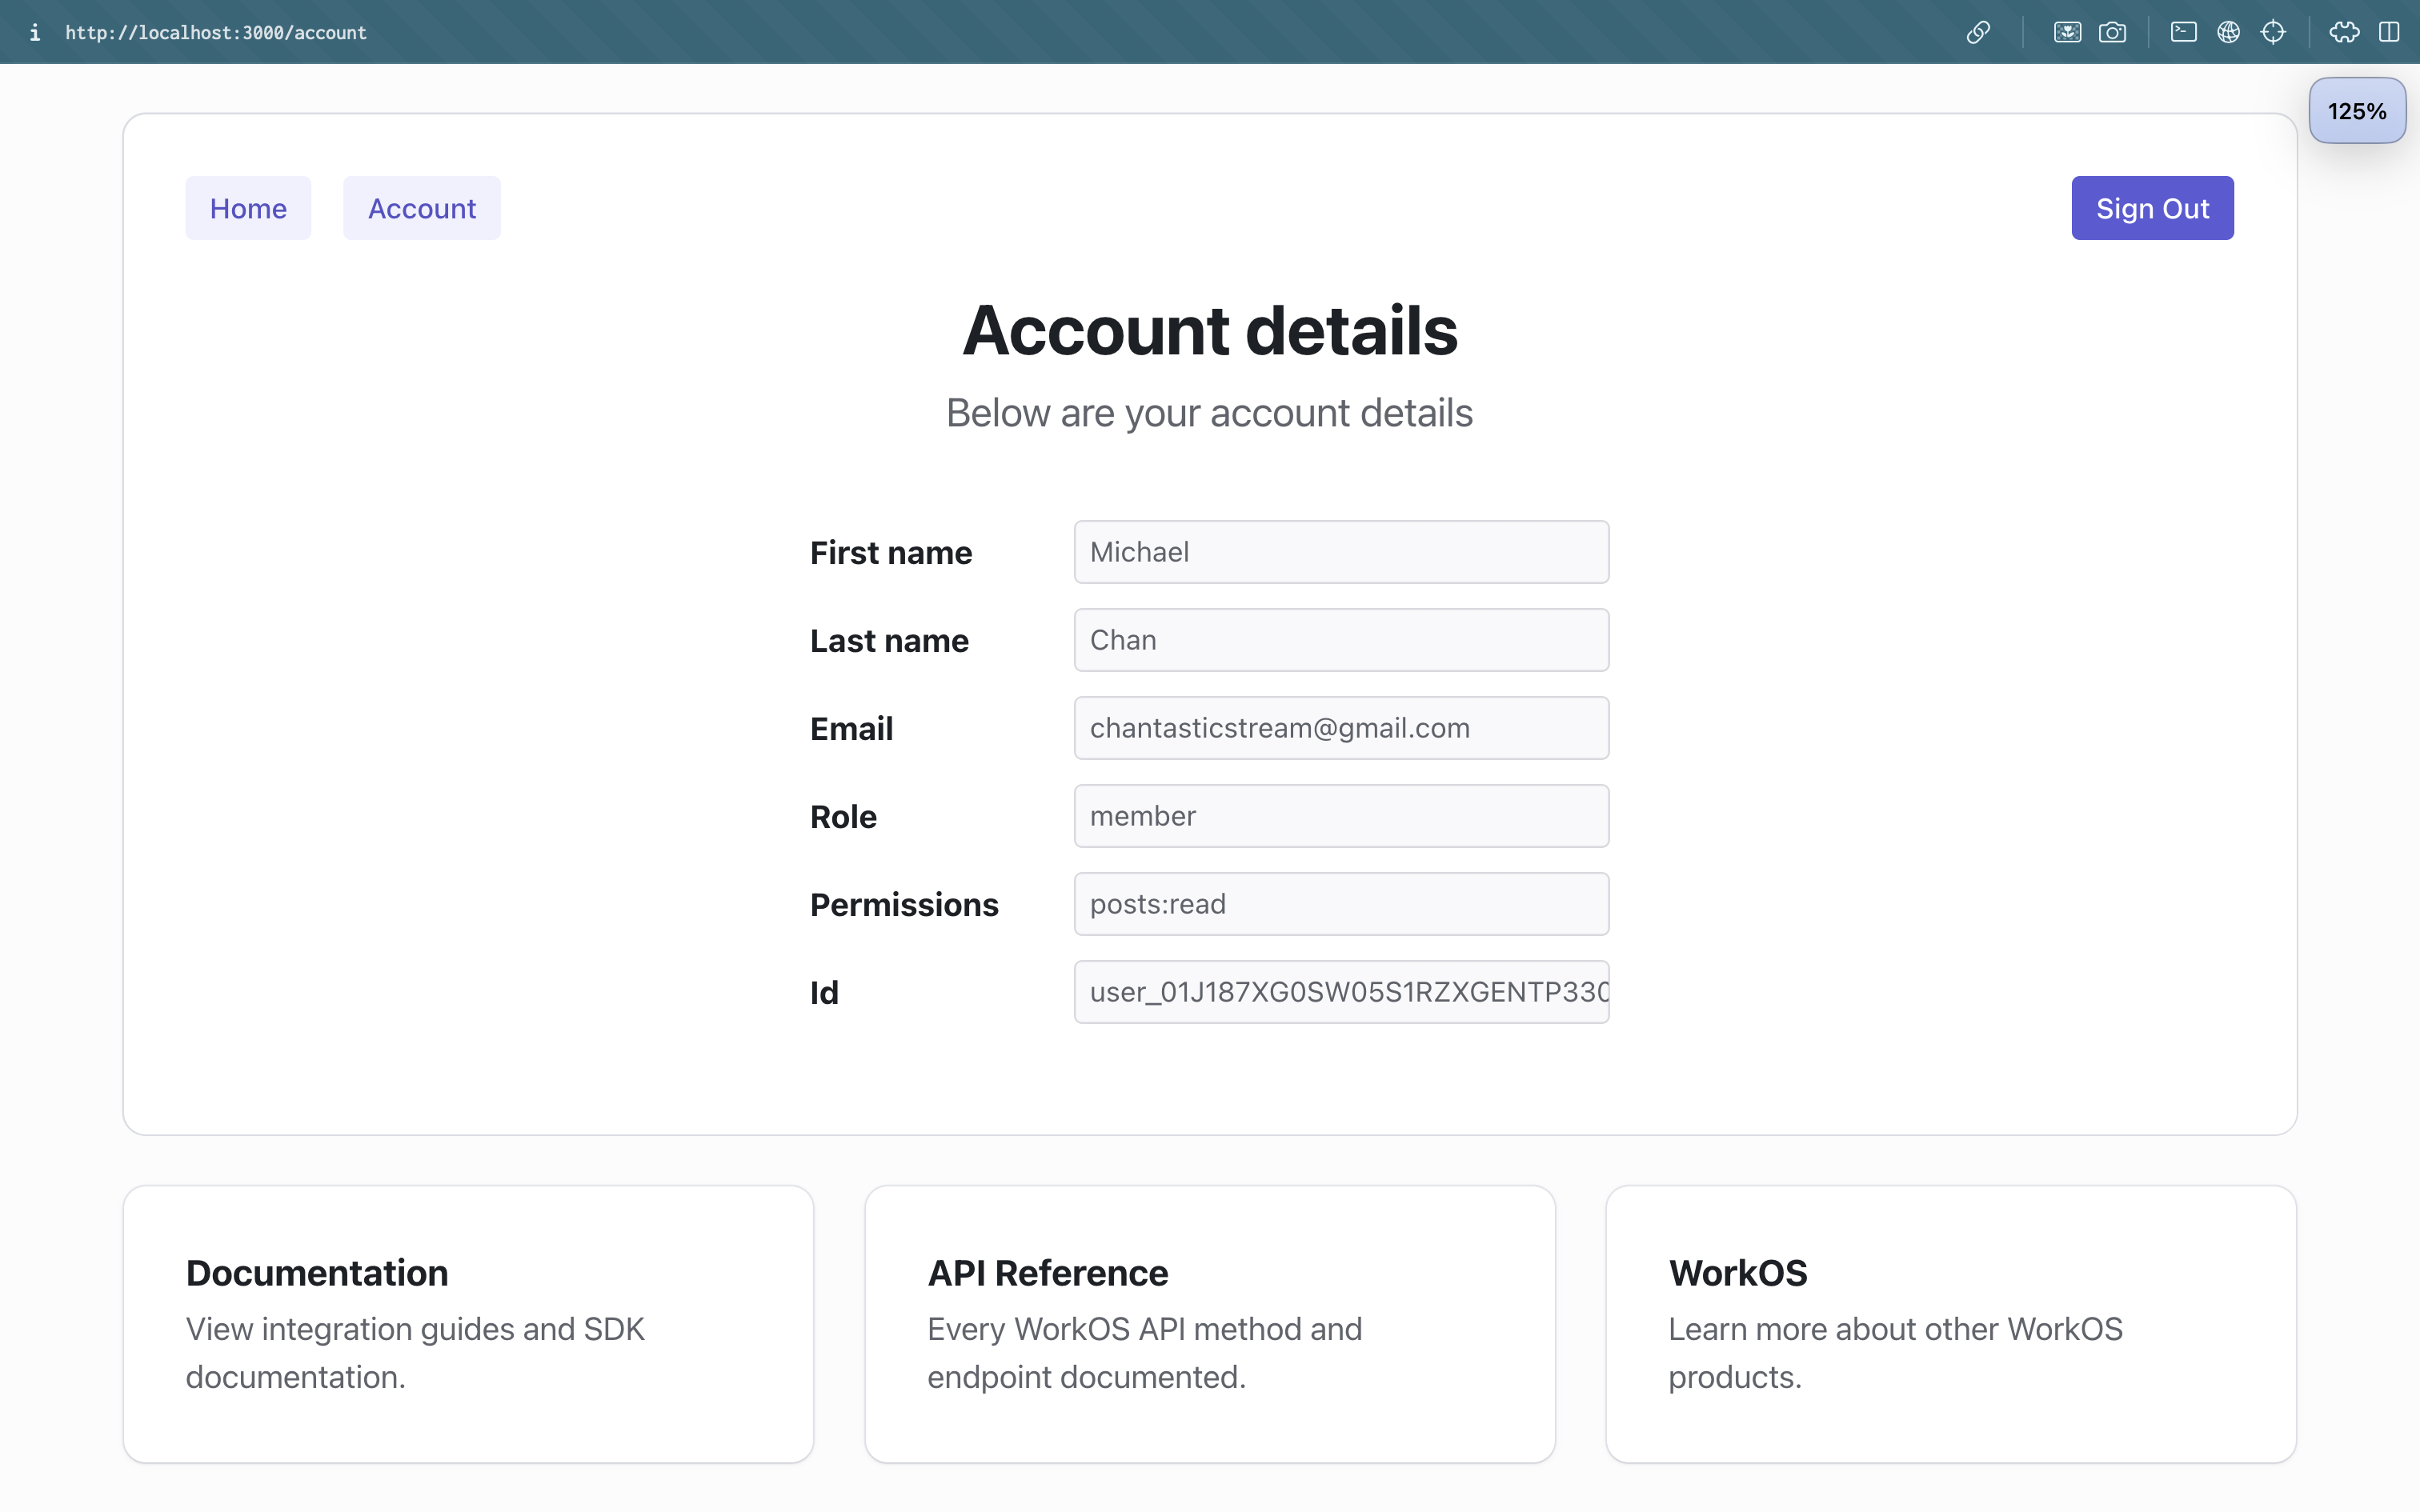The width and height of the screenshot is (2420, 1512).
Task: Open the terminal console icon
Action: pos(2183,32)
